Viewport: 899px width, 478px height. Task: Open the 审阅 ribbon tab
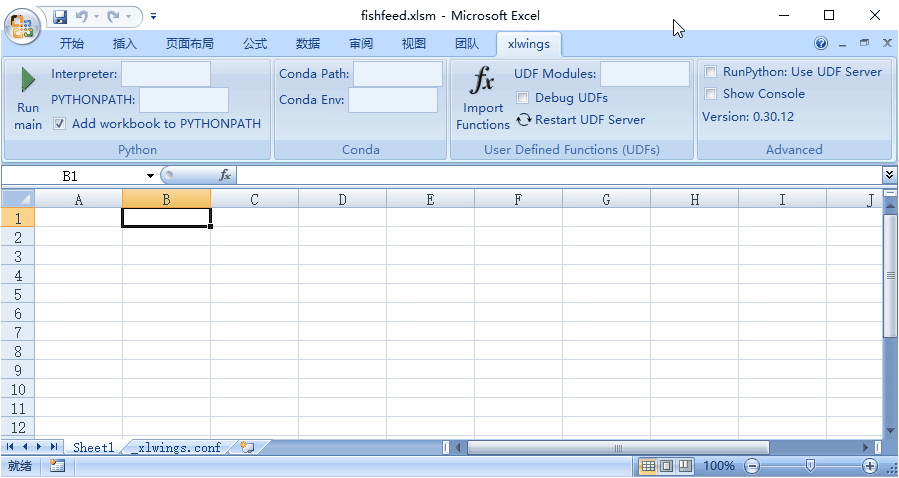coord(361,44)
